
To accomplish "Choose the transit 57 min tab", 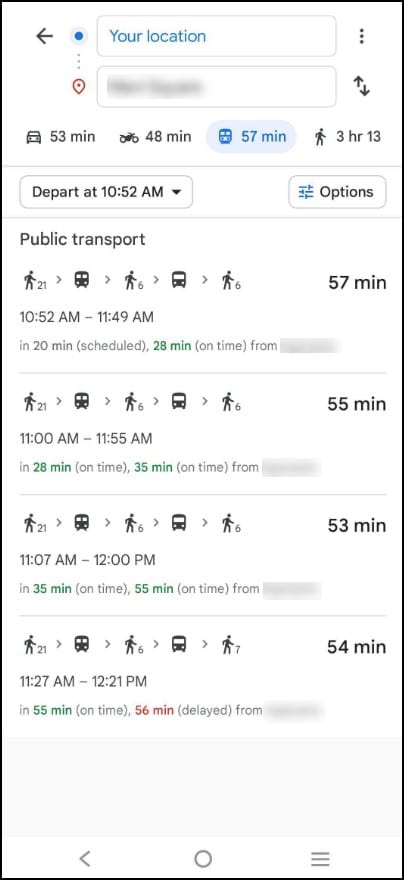I will pyautogui.click(x=251, y=136).
